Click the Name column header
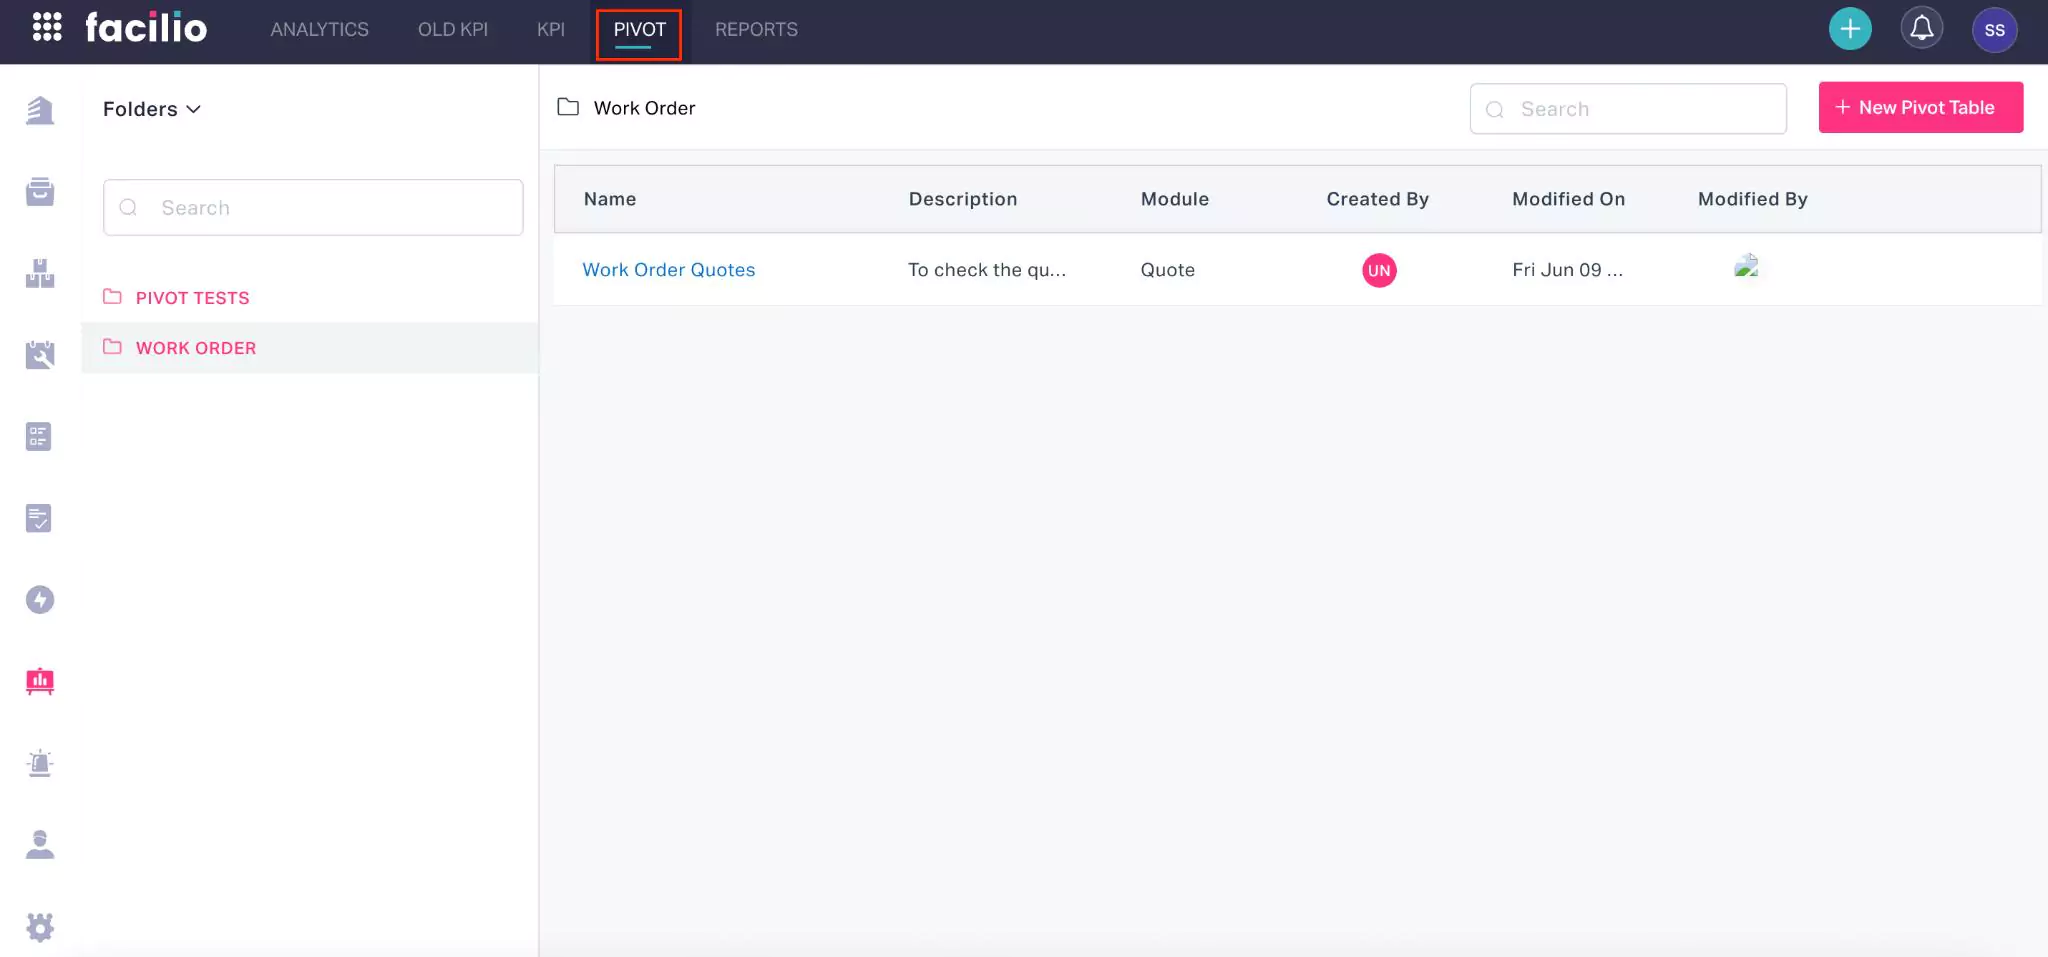2048x957 pixels. click(x=610, y=199)
